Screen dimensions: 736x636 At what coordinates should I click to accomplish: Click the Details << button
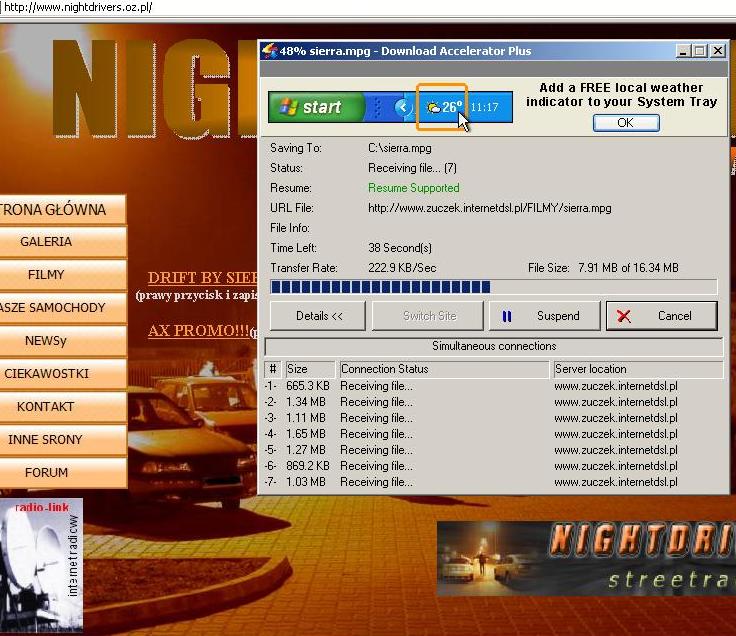coord(318,316)
